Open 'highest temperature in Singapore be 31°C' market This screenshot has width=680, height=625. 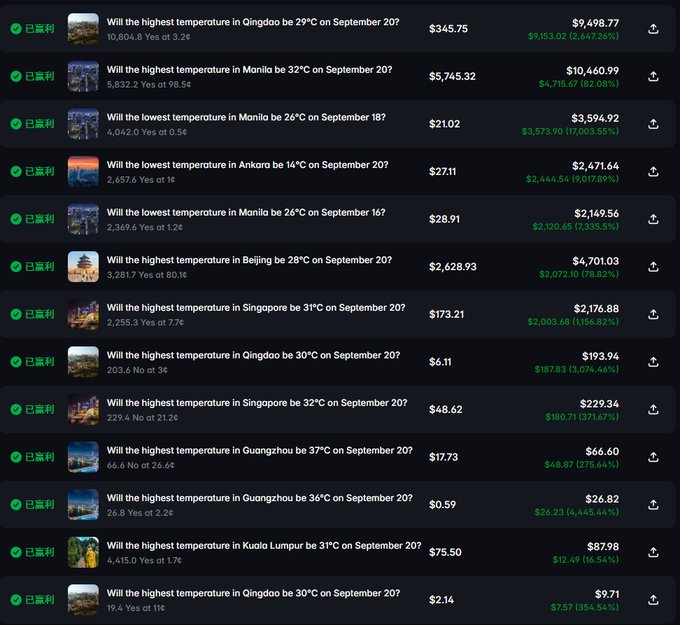256,308
